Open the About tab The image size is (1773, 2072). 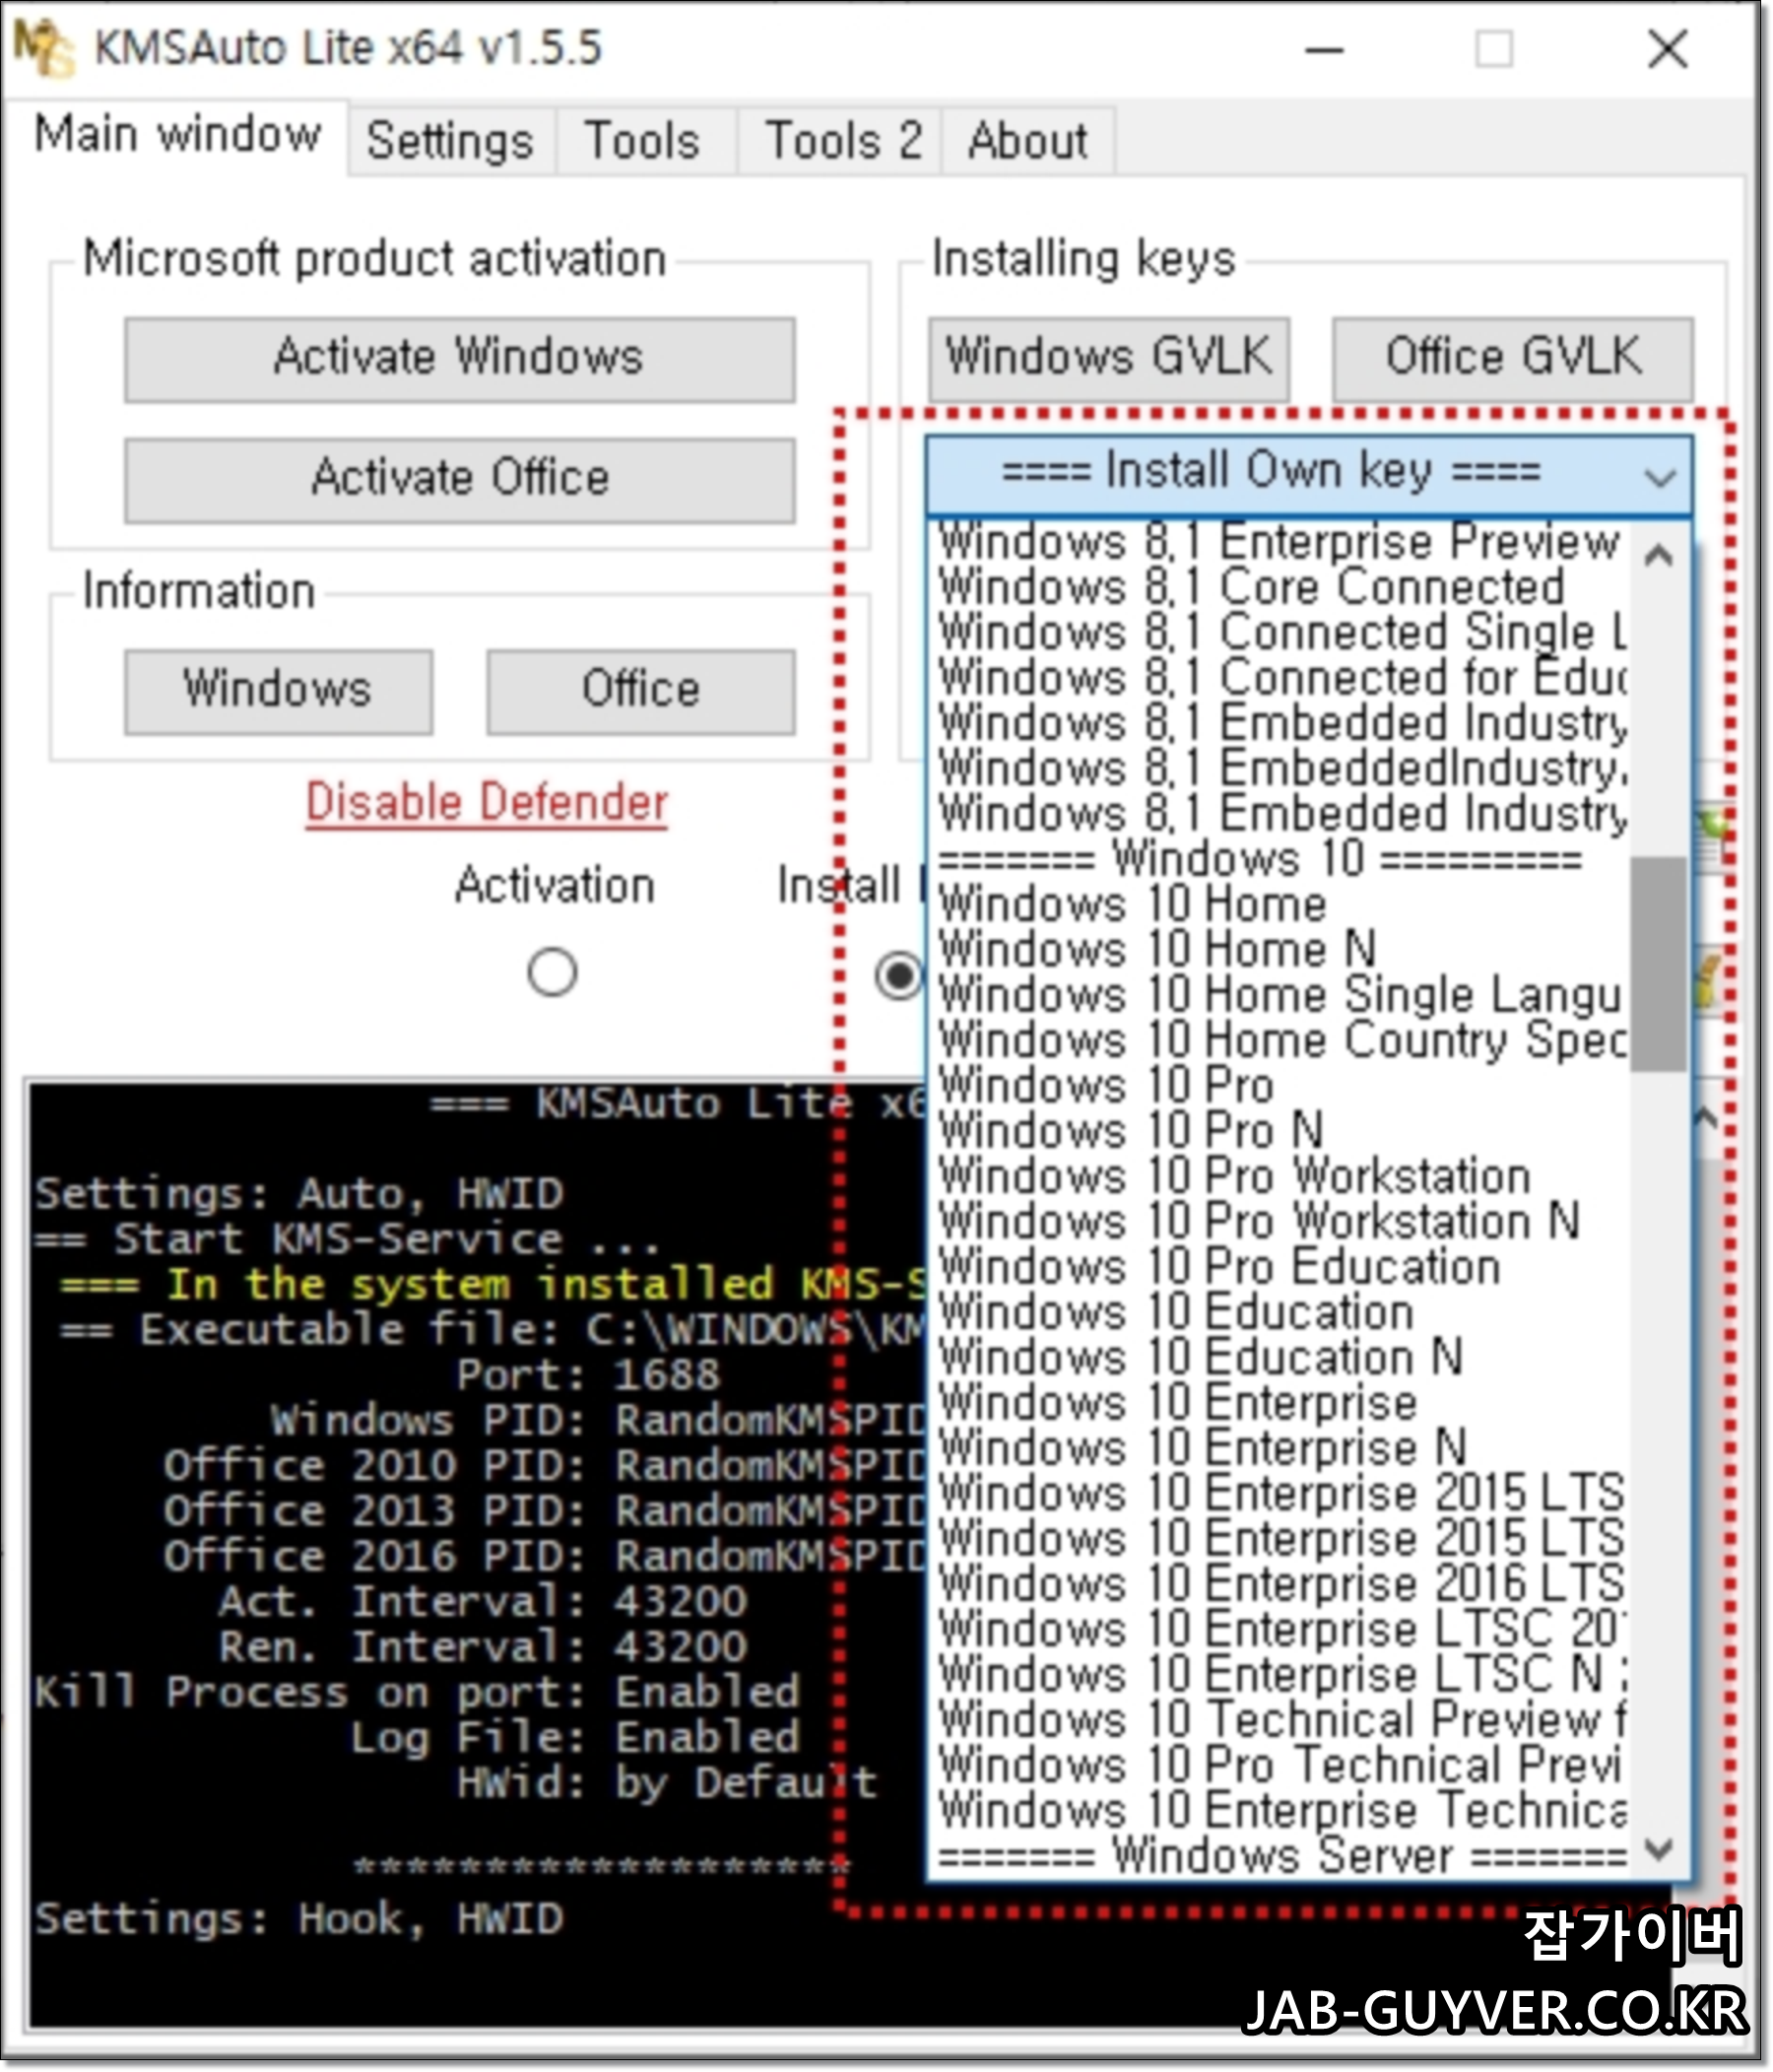pos(1027,141)
